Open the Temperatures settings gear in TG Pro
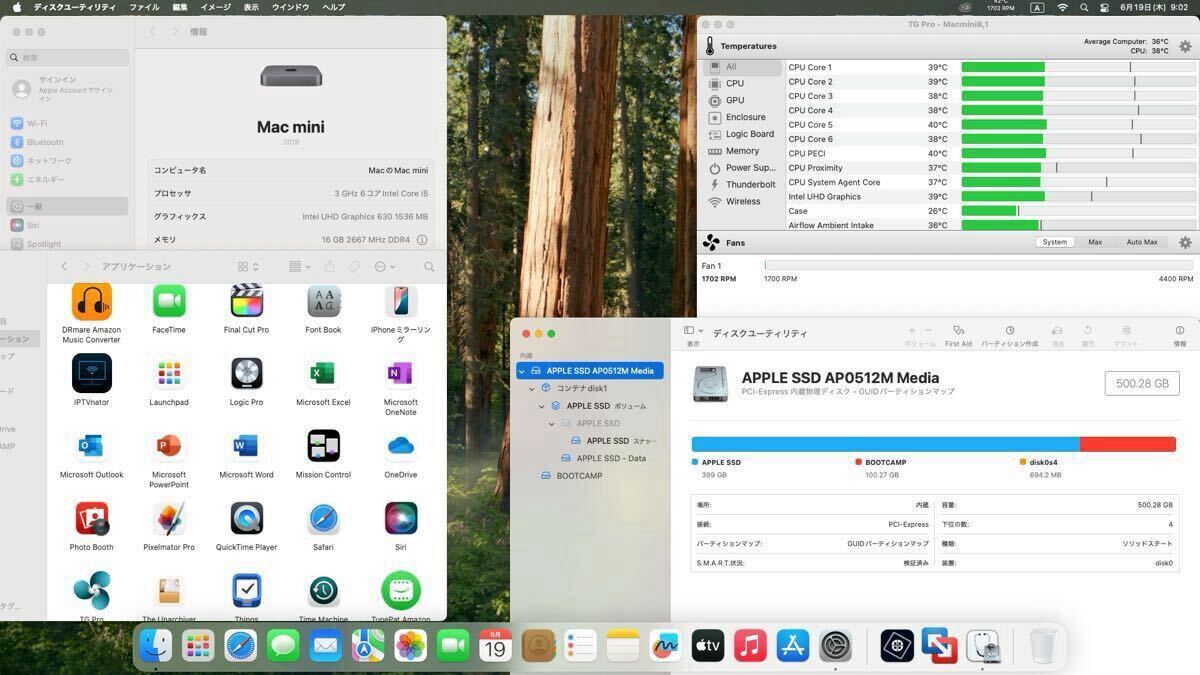This screenshot has height=675, width=1200. 1185,46
